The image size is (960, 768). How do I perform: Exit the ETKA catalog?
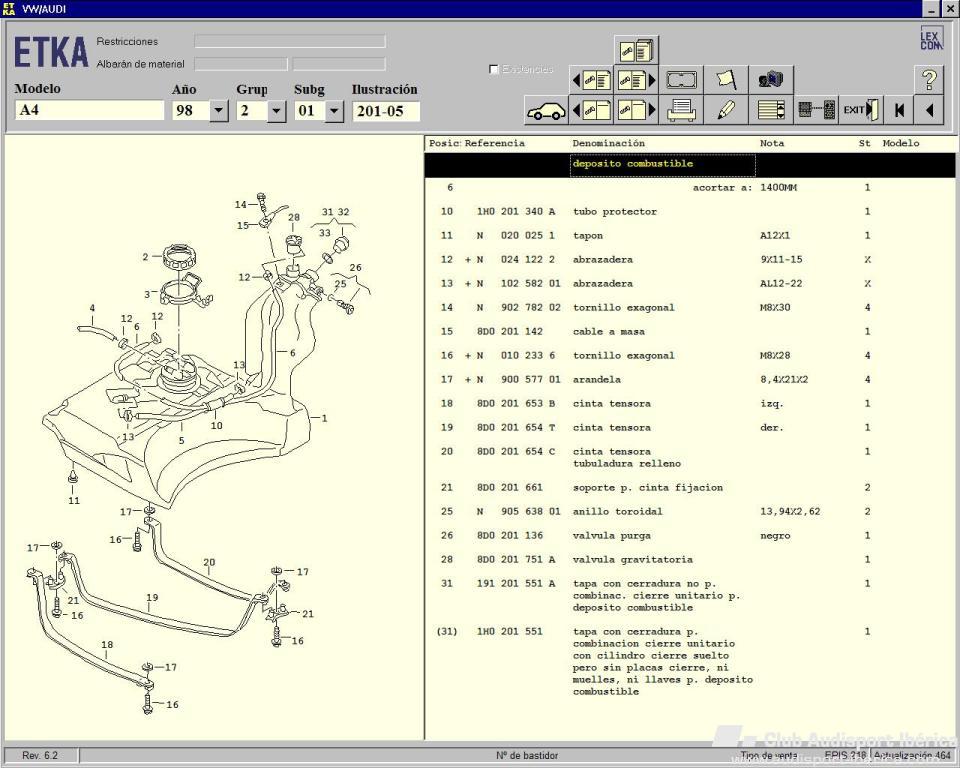[x=861, y=110]
